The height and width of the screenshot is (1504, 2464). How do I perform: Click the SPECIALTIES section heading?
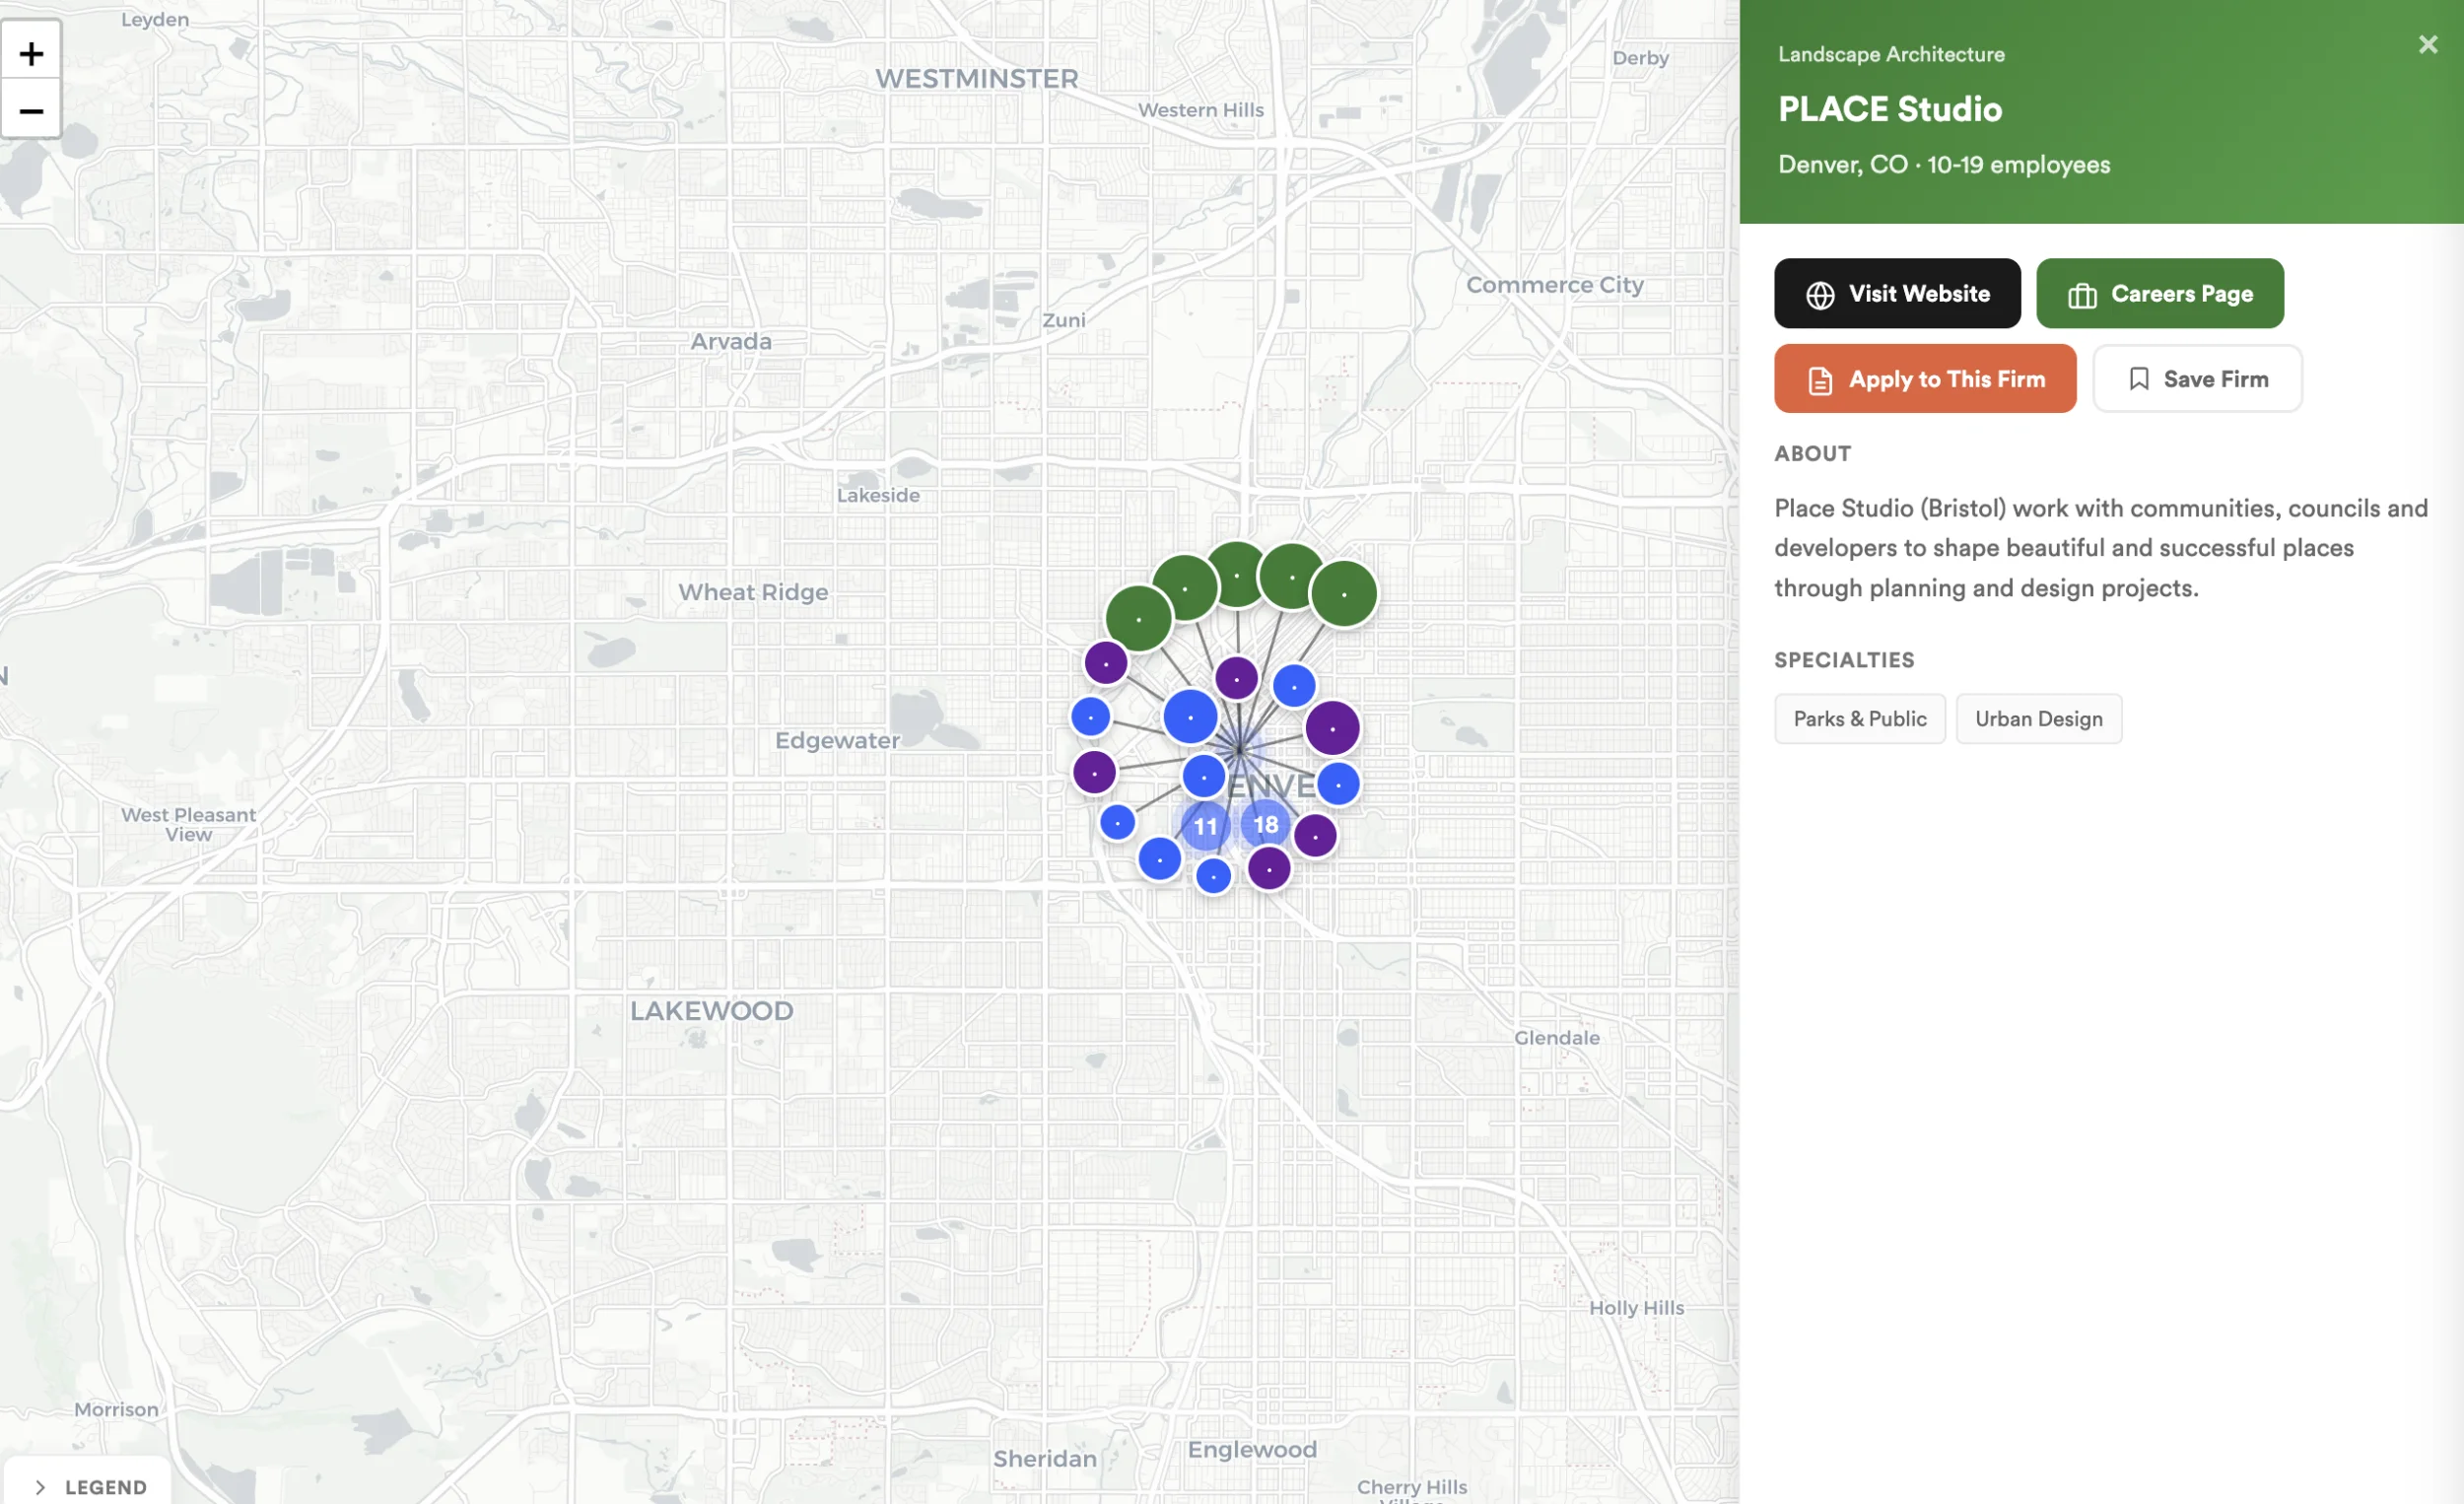pyautogui.click(x=1844, y=660)
